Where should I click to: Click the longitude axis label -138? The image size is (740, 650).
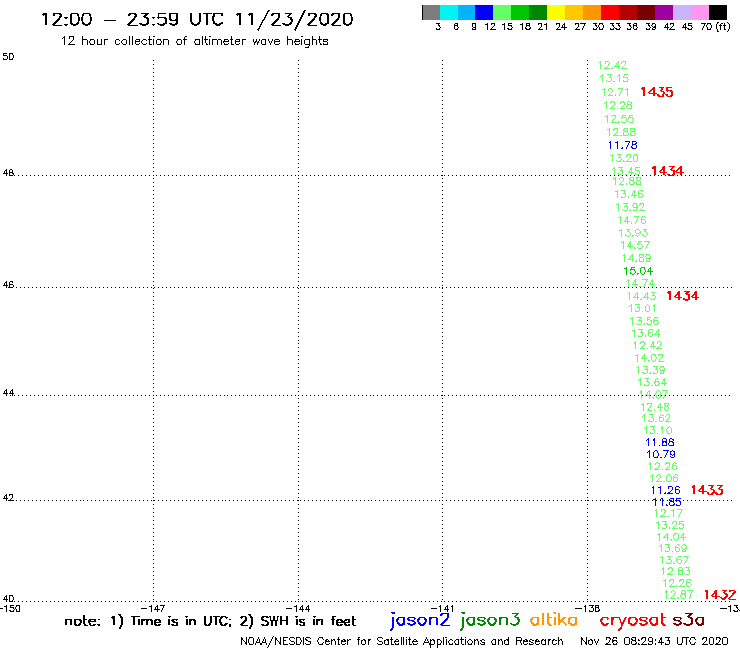pos(587,608)
